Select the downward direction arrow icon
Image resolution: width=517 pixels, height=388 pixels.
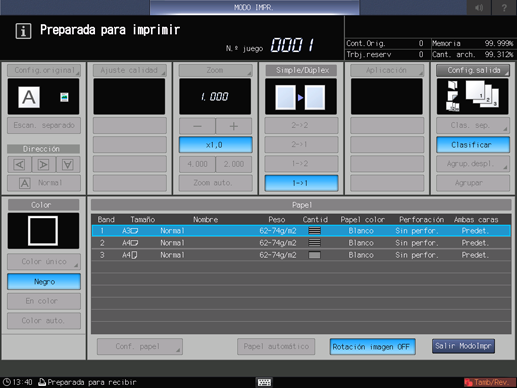(x=68, y=164)
